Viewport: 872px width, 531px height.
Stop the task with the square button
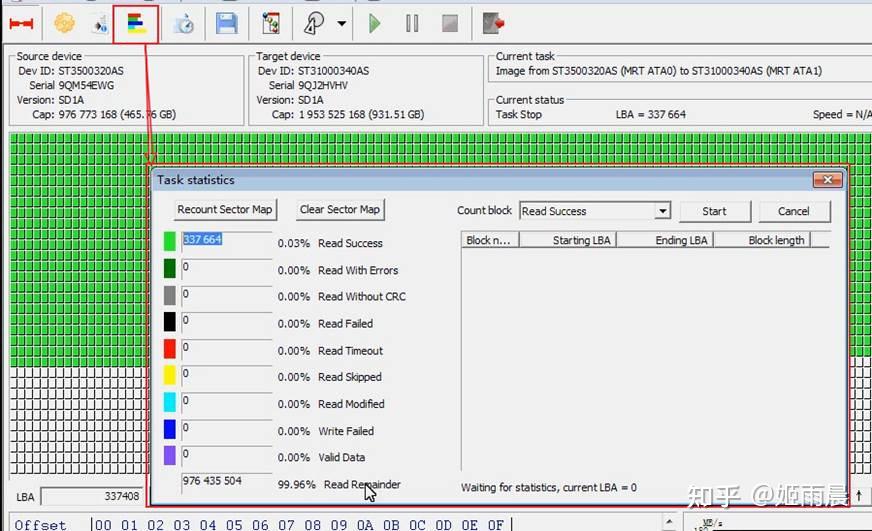point(450,24)
